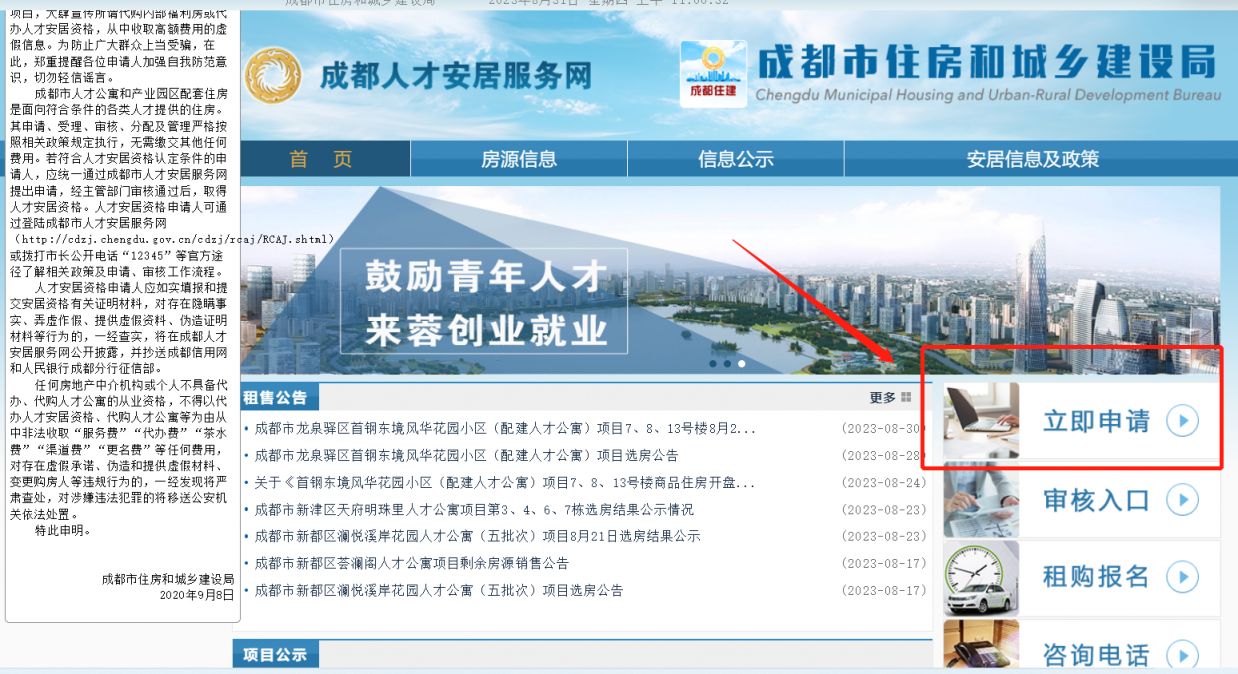1238x674 pixels.
Task: Click the notice signature 成都市住房和城乡建设局
Action: tap(168, 579)
